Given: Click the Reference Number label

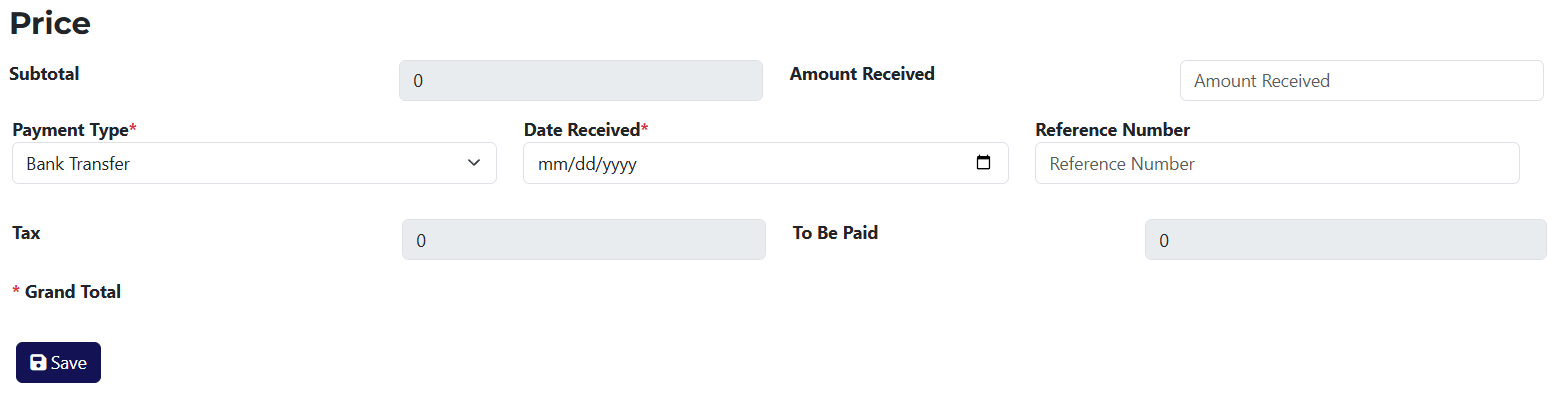Looking at the screenshot, I should tap(1112, 130).
